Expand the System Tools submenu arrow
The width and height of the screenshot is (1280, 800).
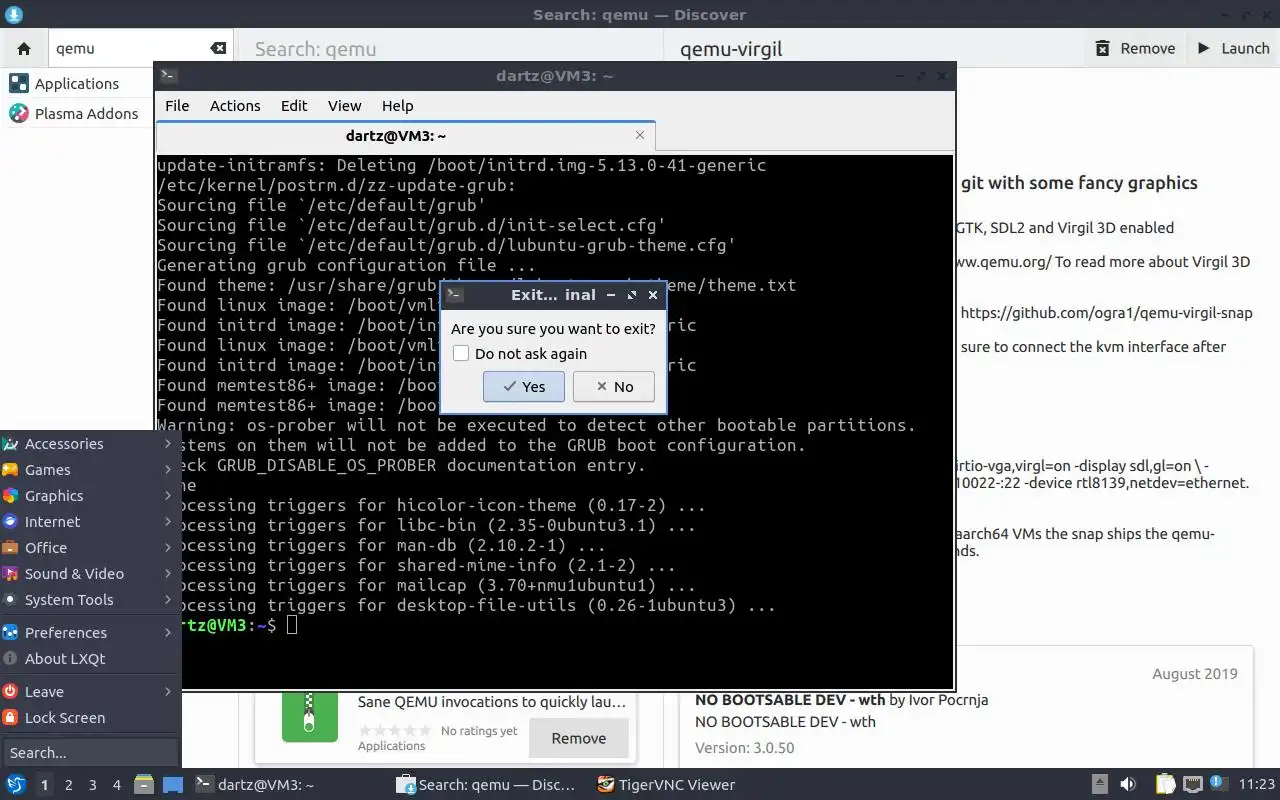(168, 599)
